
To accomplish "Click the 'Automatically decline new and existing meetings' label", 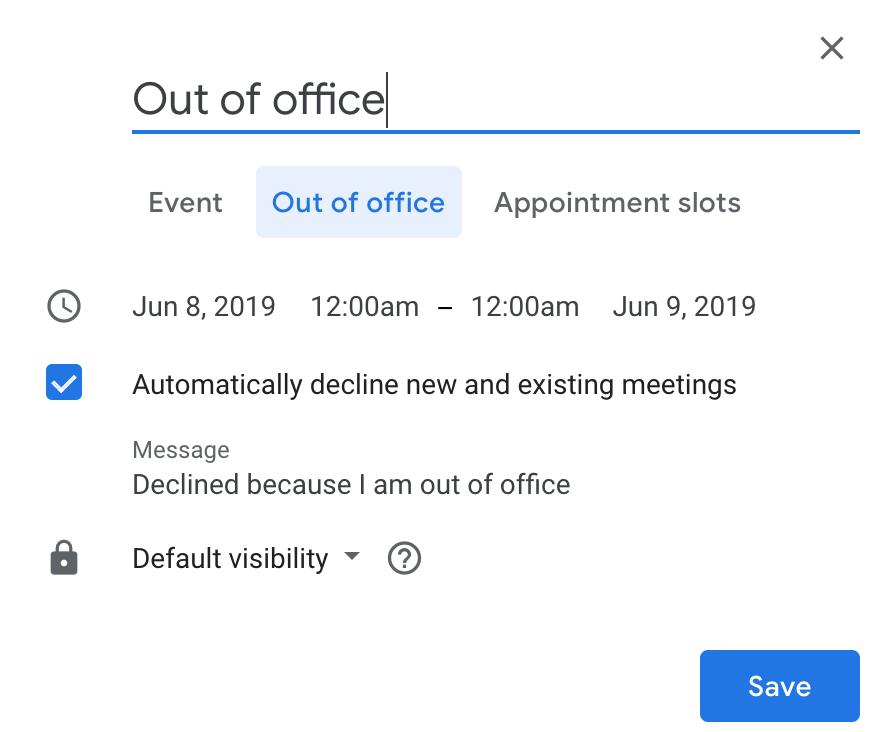I will click(434, 384).
